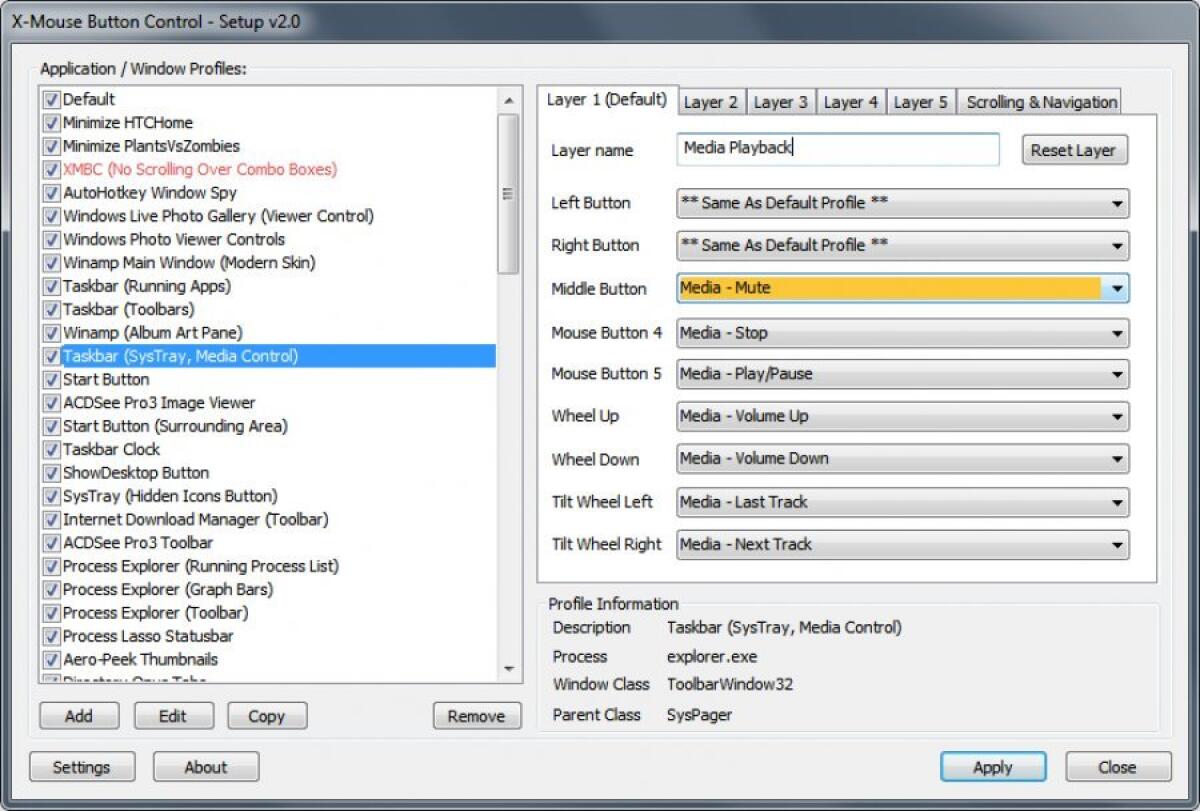Open the Wheel Down action dropdown
The height and width of the screenshot is (811, 1200).
coord(1117,459)
